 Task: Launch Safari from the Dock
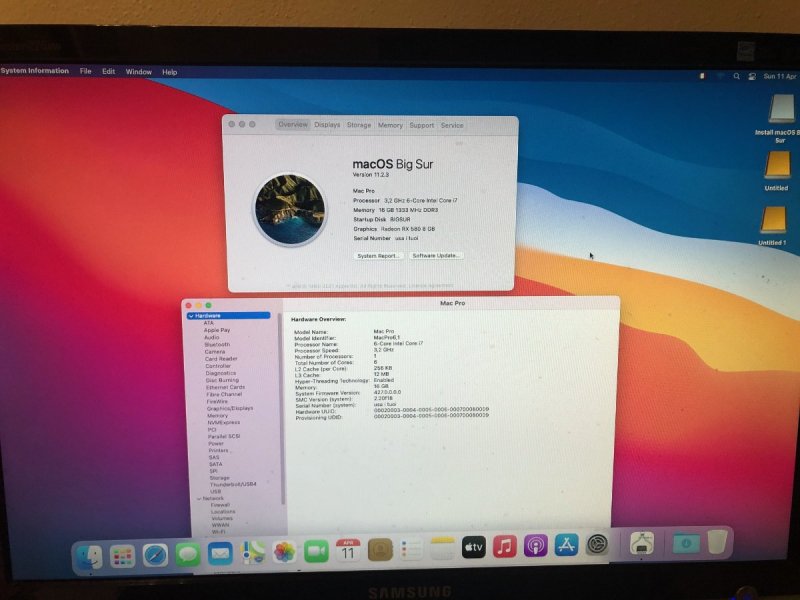[x=155, y=555]
